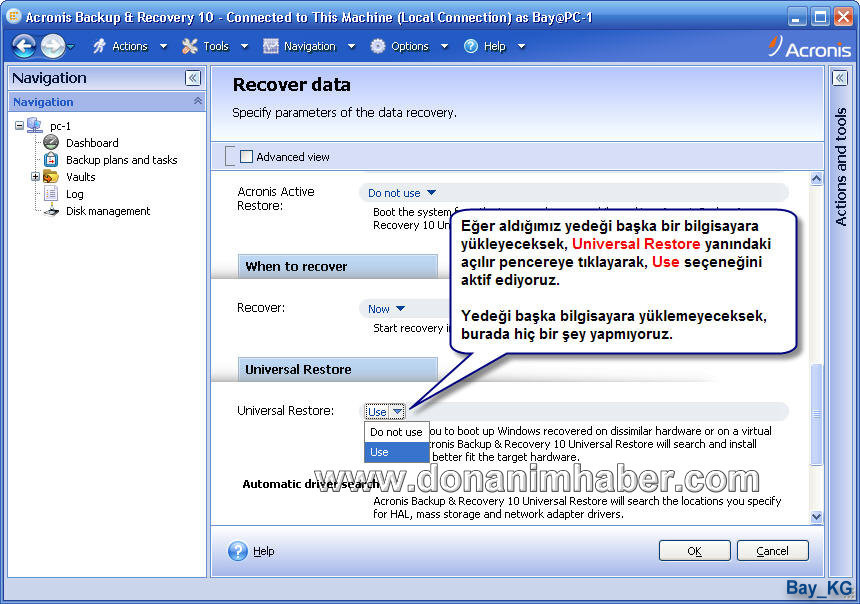The width and height of the screenshot is (860, 604).
Task: Collapse the pc-1 tree node
Action: [19, 126]
